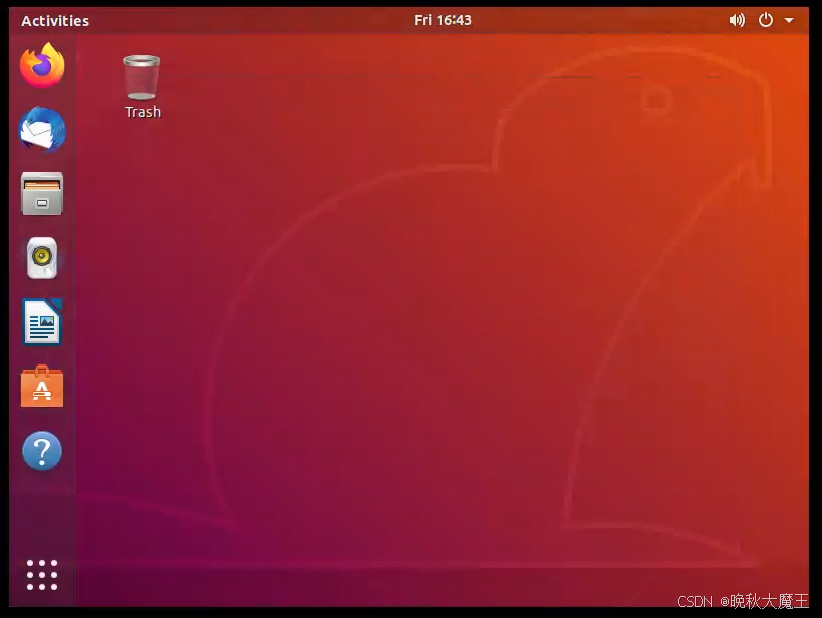Open Ubuntu Software store
Image resolution: width=822 pixels, height=618 pixels.
tap(42, 386)
